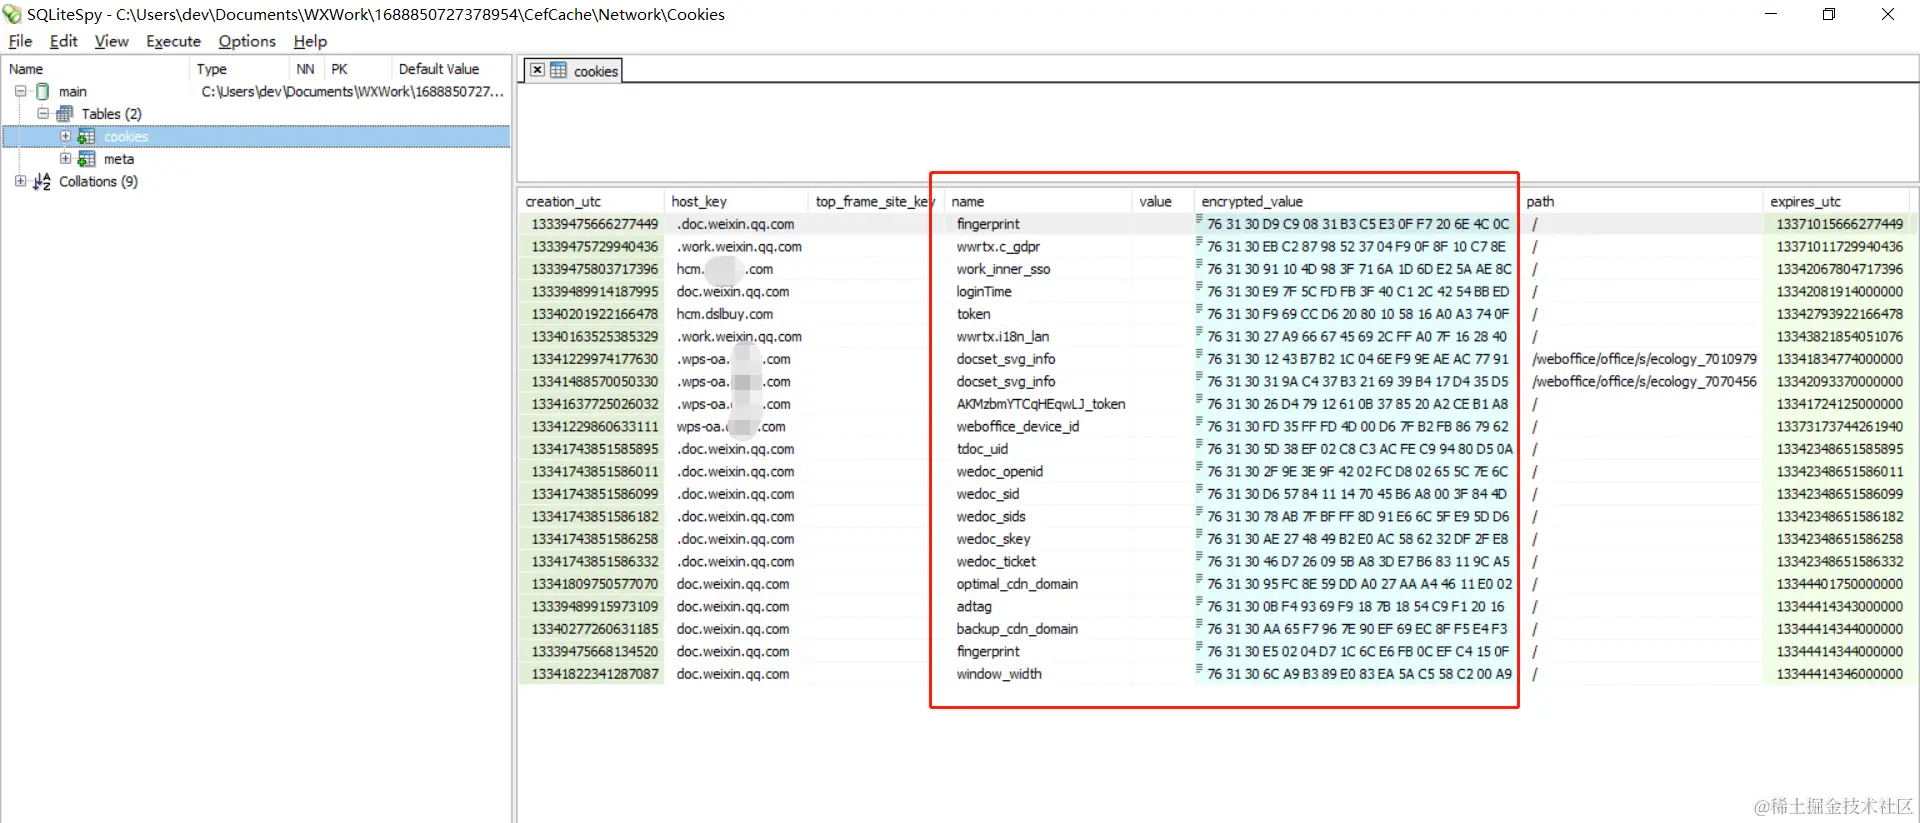Open the Help menu
The width and height of the screenshot is (1920, 823).
coord(310,41)
